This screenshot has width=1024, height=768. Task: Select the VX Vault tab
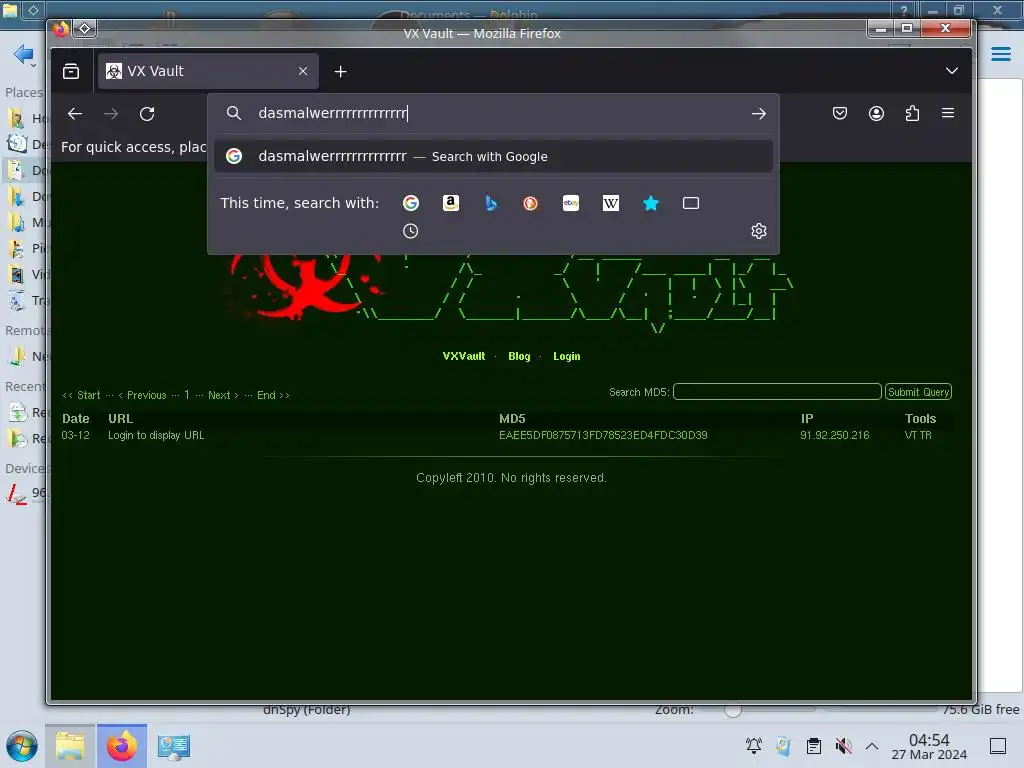click(208, 71)
